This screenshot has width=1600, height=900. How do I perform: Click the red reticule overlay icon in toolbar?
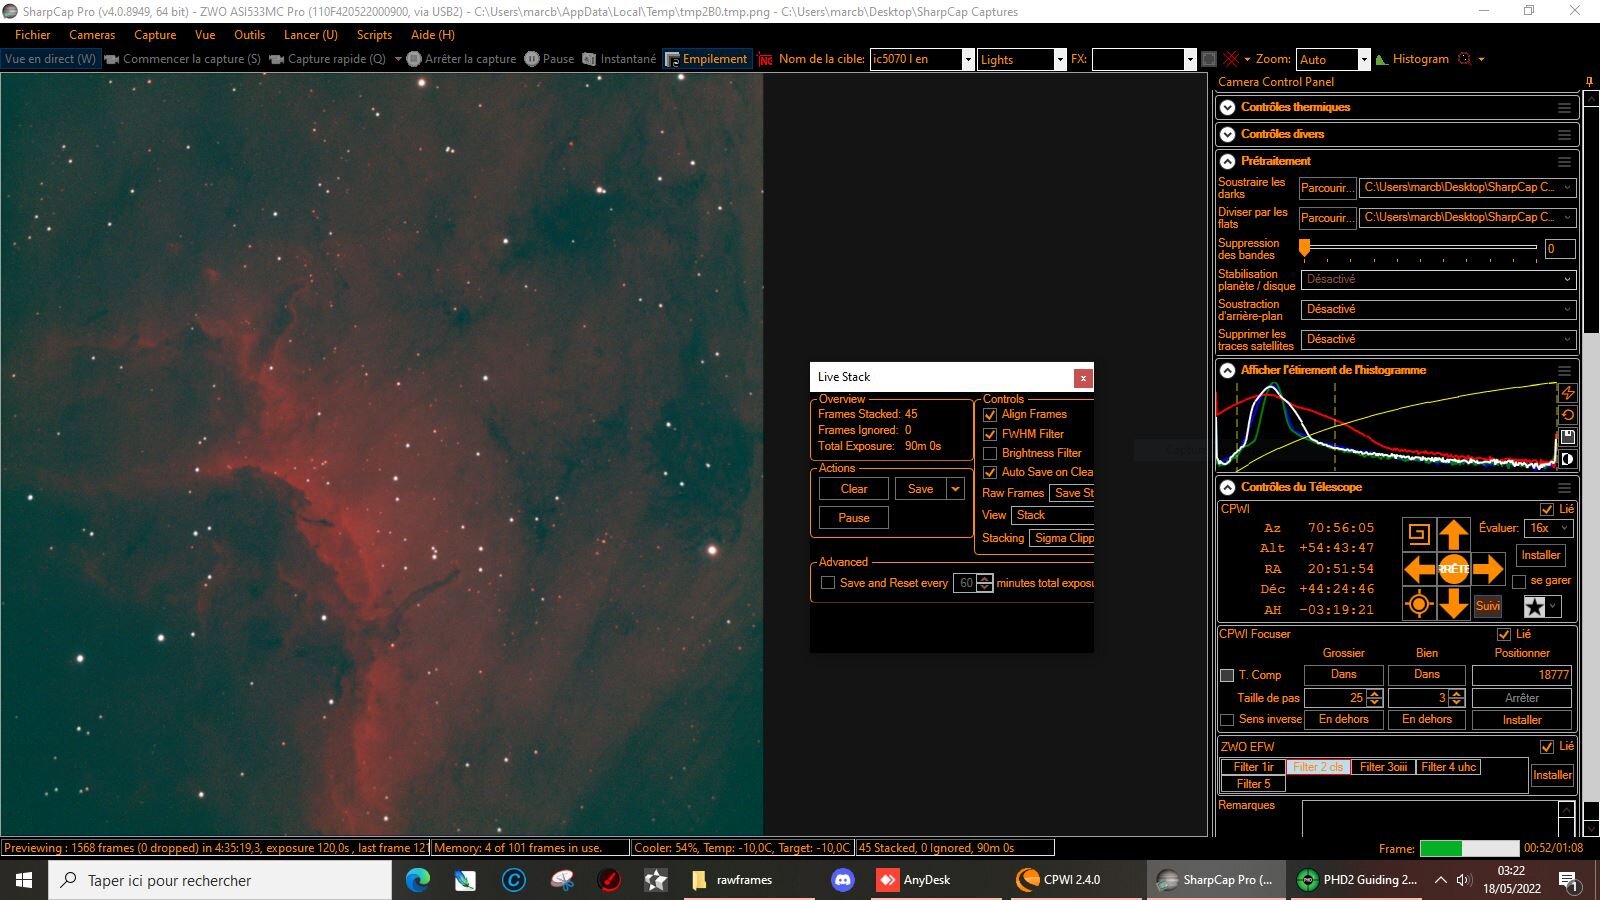1231,59
